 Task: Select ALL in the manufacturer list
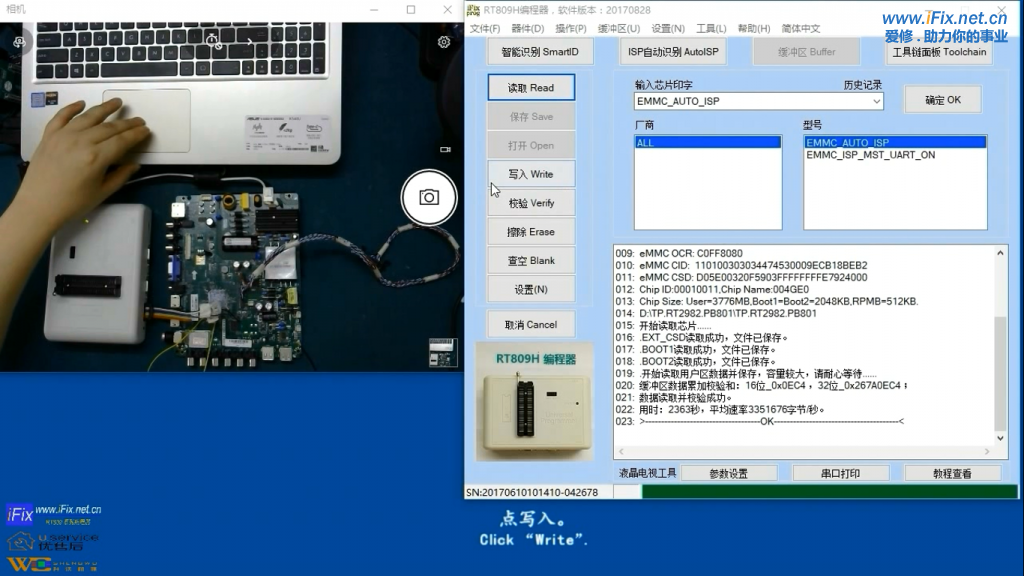tap(707, 143)
